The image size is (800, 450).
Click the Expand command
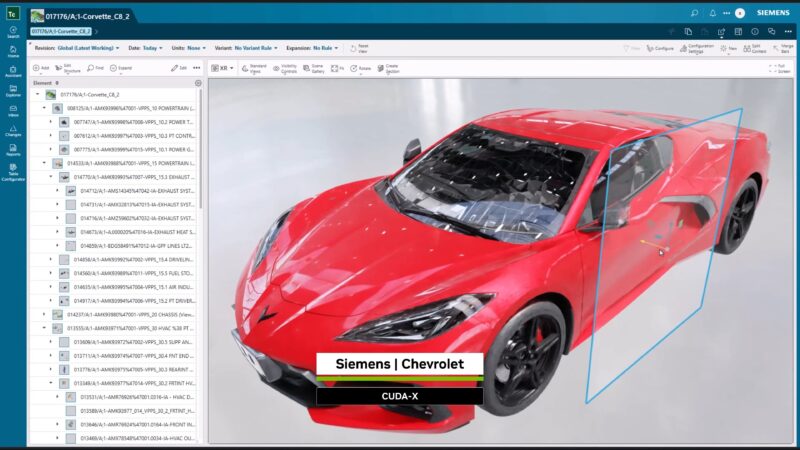tap(121, 68)
